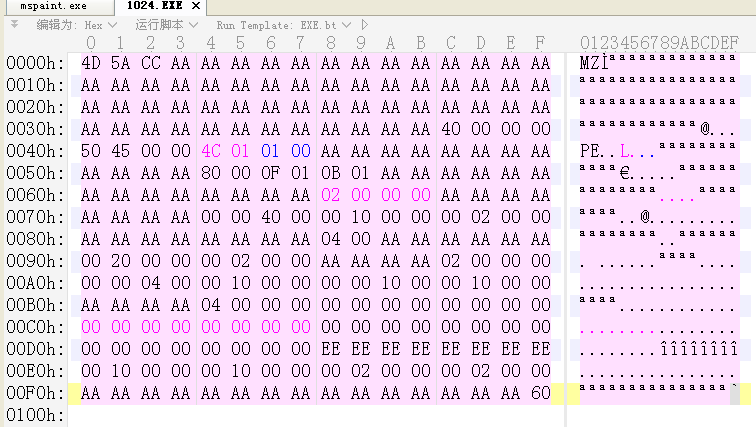Select byte 5A in row 0000h
The image size is (756, 427).
point(121,63)
